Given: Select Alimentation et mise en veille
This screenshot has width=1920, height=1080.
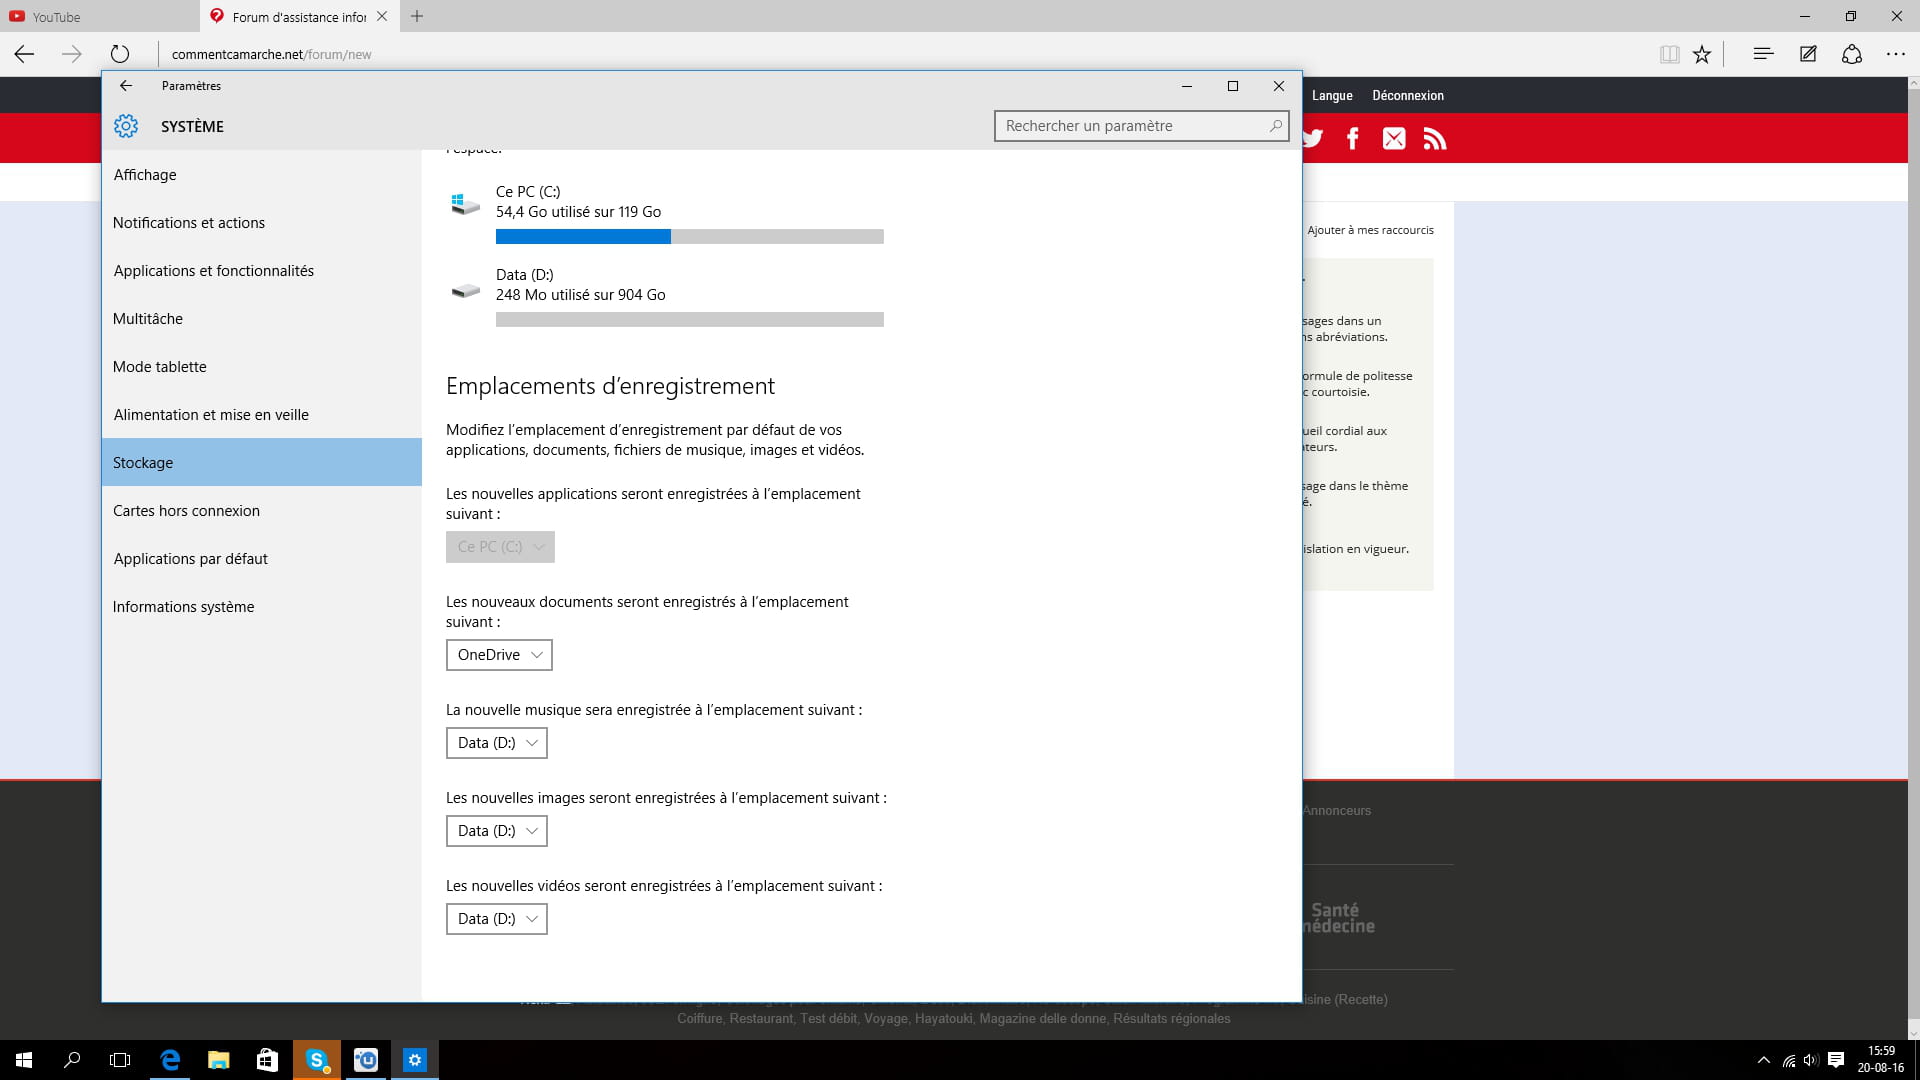Looking at the screenshot, I should [262, 415].
